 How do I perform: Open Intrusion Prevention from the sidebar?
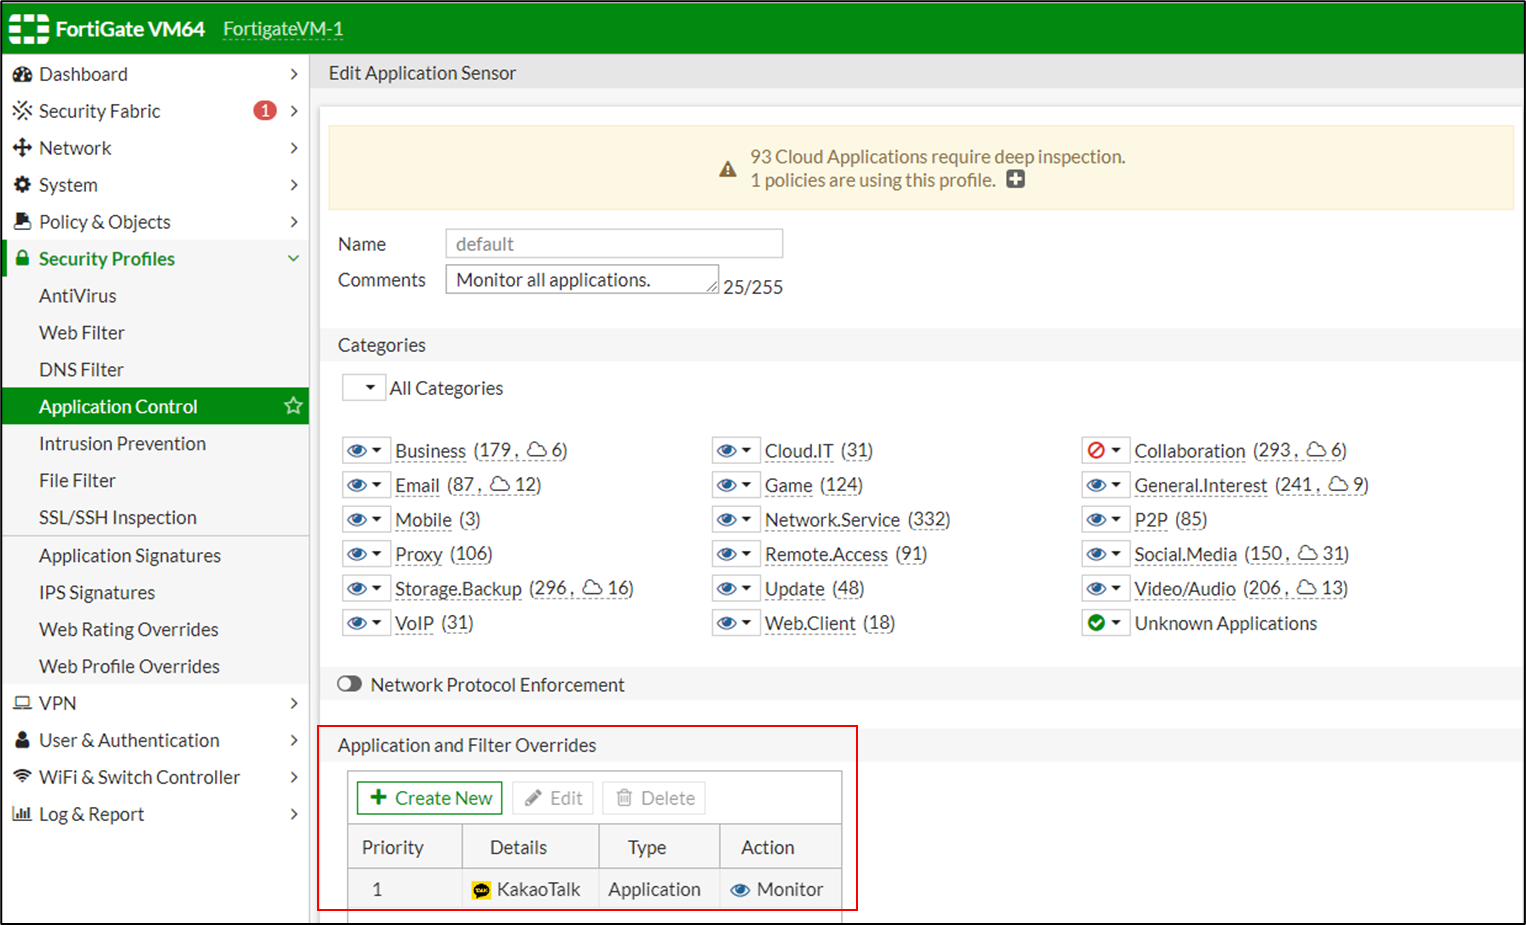coord(122,443)
